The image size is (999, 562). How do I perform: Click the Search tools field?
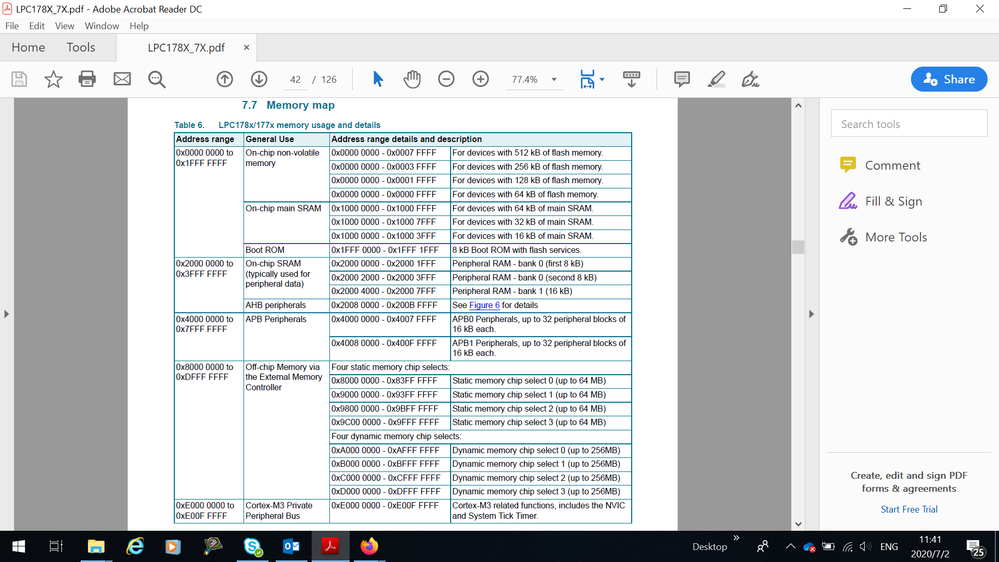(909, 124)
